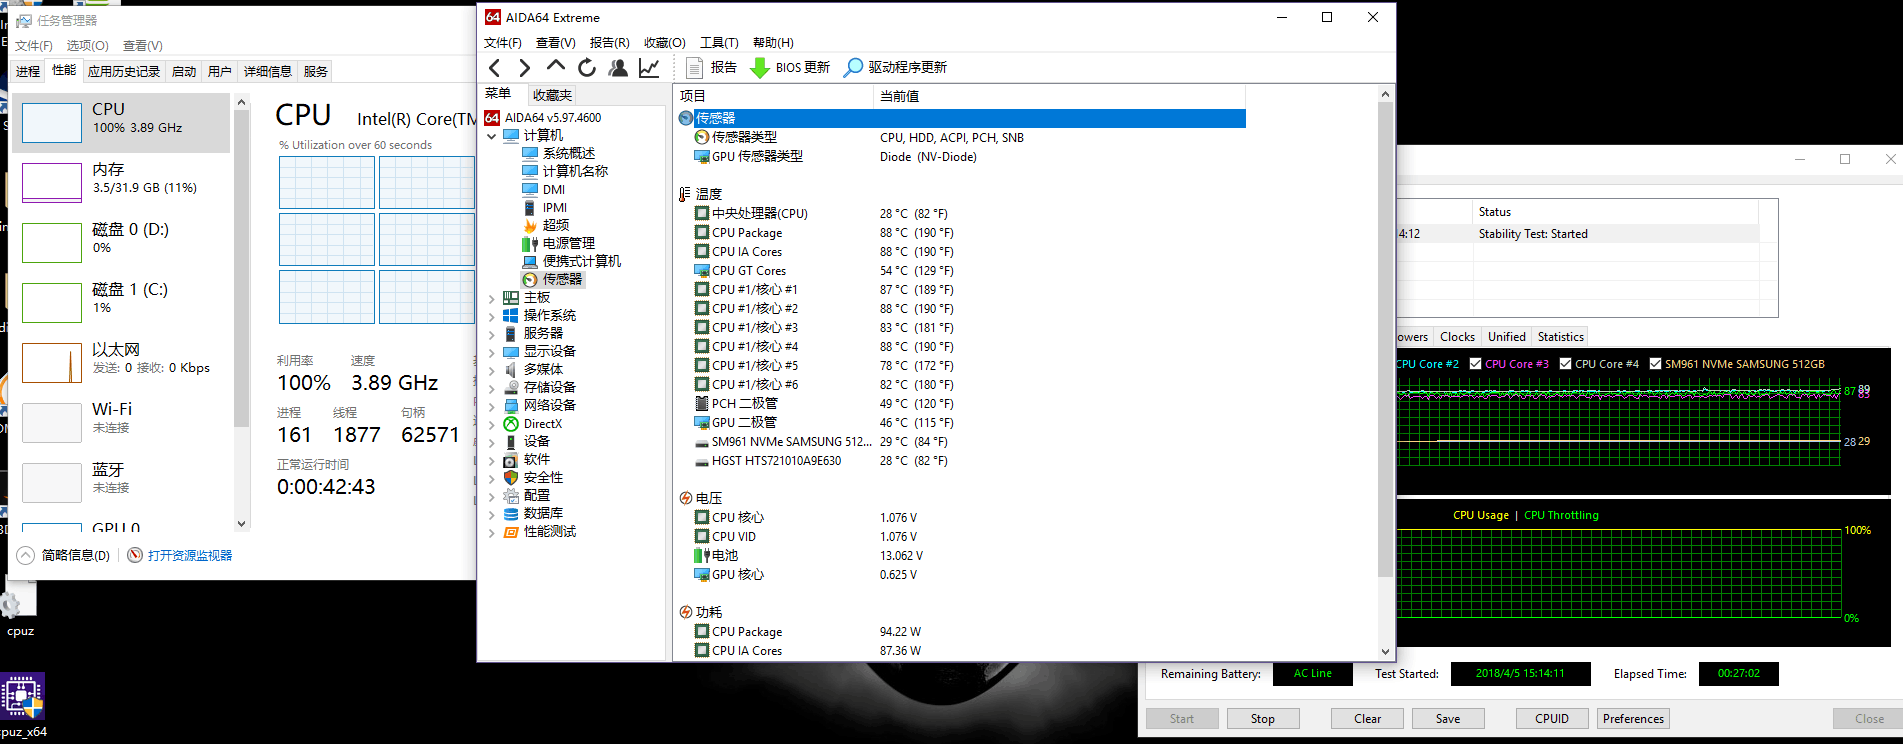Screen dimensions: 1903x744
Task: Click 显示设备 monitor item in tree
Action: tap(540, 351)
